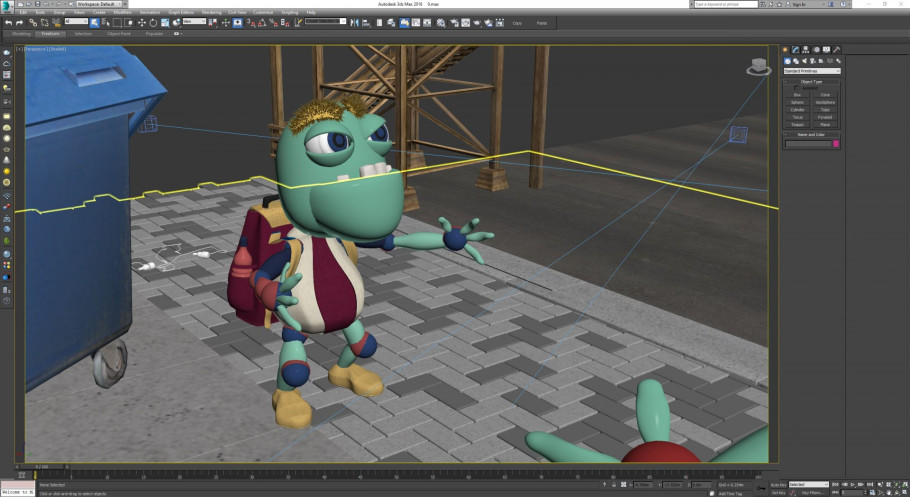Viewport: 910px width, 497px height.
Task: Open the Reference Coordinate System dropdown
Action: (194, 21)
